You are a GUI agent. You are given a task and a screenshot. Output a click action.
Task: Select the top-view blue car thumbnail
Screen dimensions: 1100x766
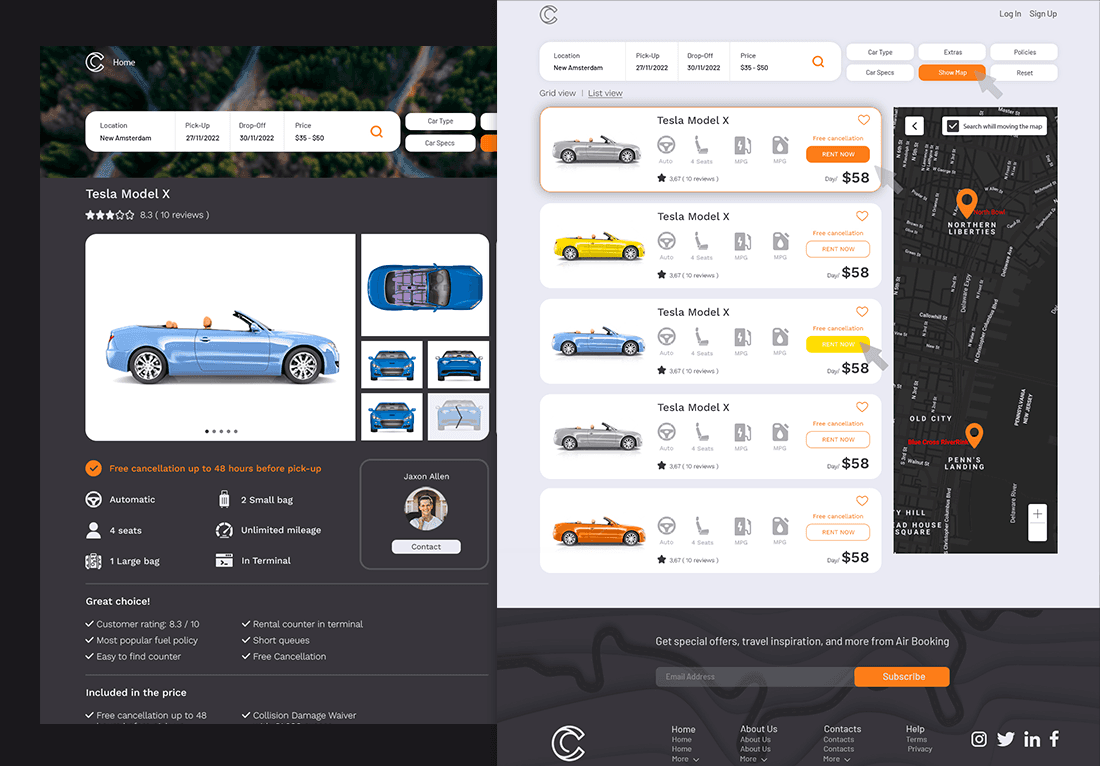click(x=424, y=285)
